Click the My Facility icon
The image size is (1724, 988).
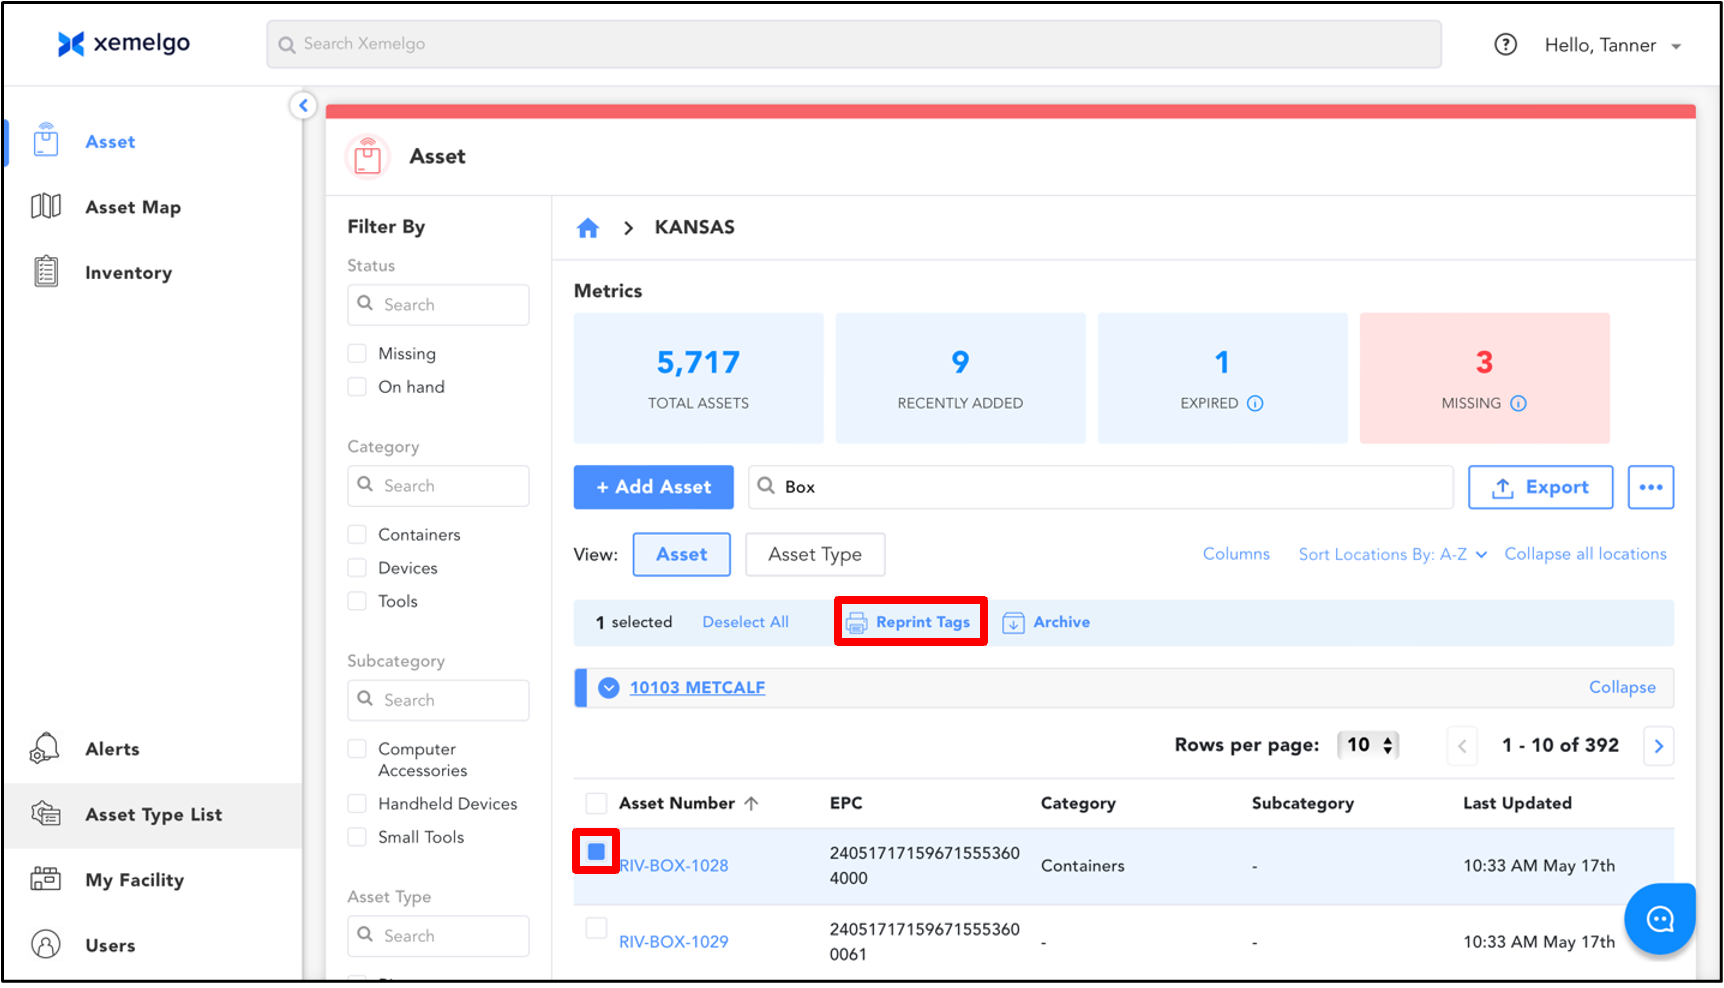(x=46, y=879)
